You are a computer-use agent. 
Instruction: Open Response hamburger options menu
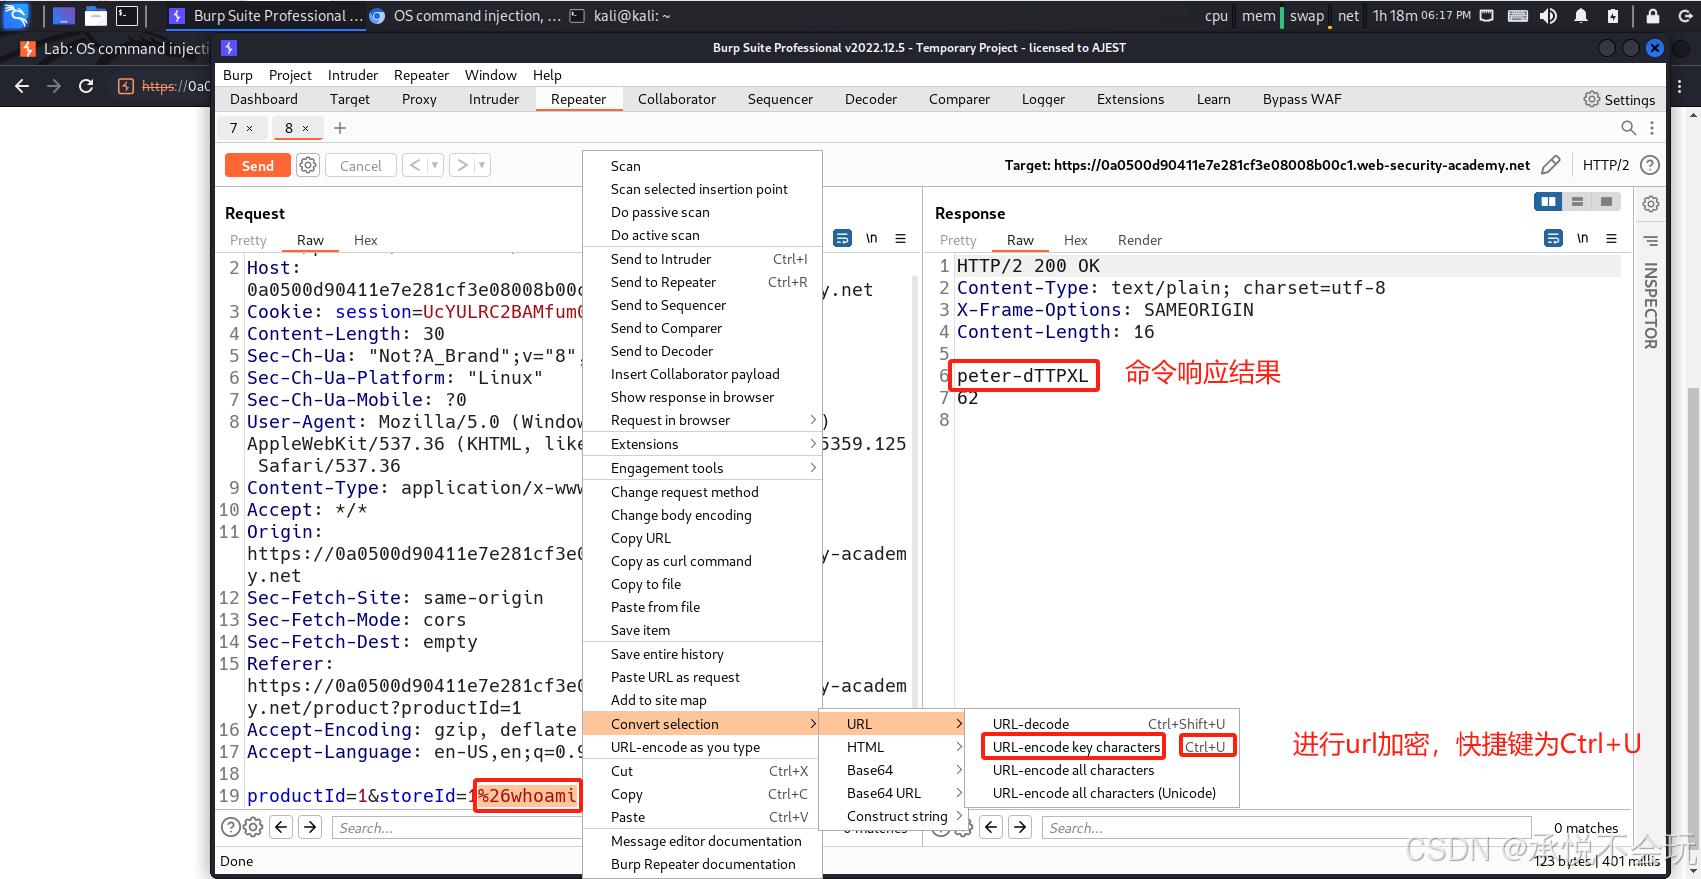tap(1612, 238)
